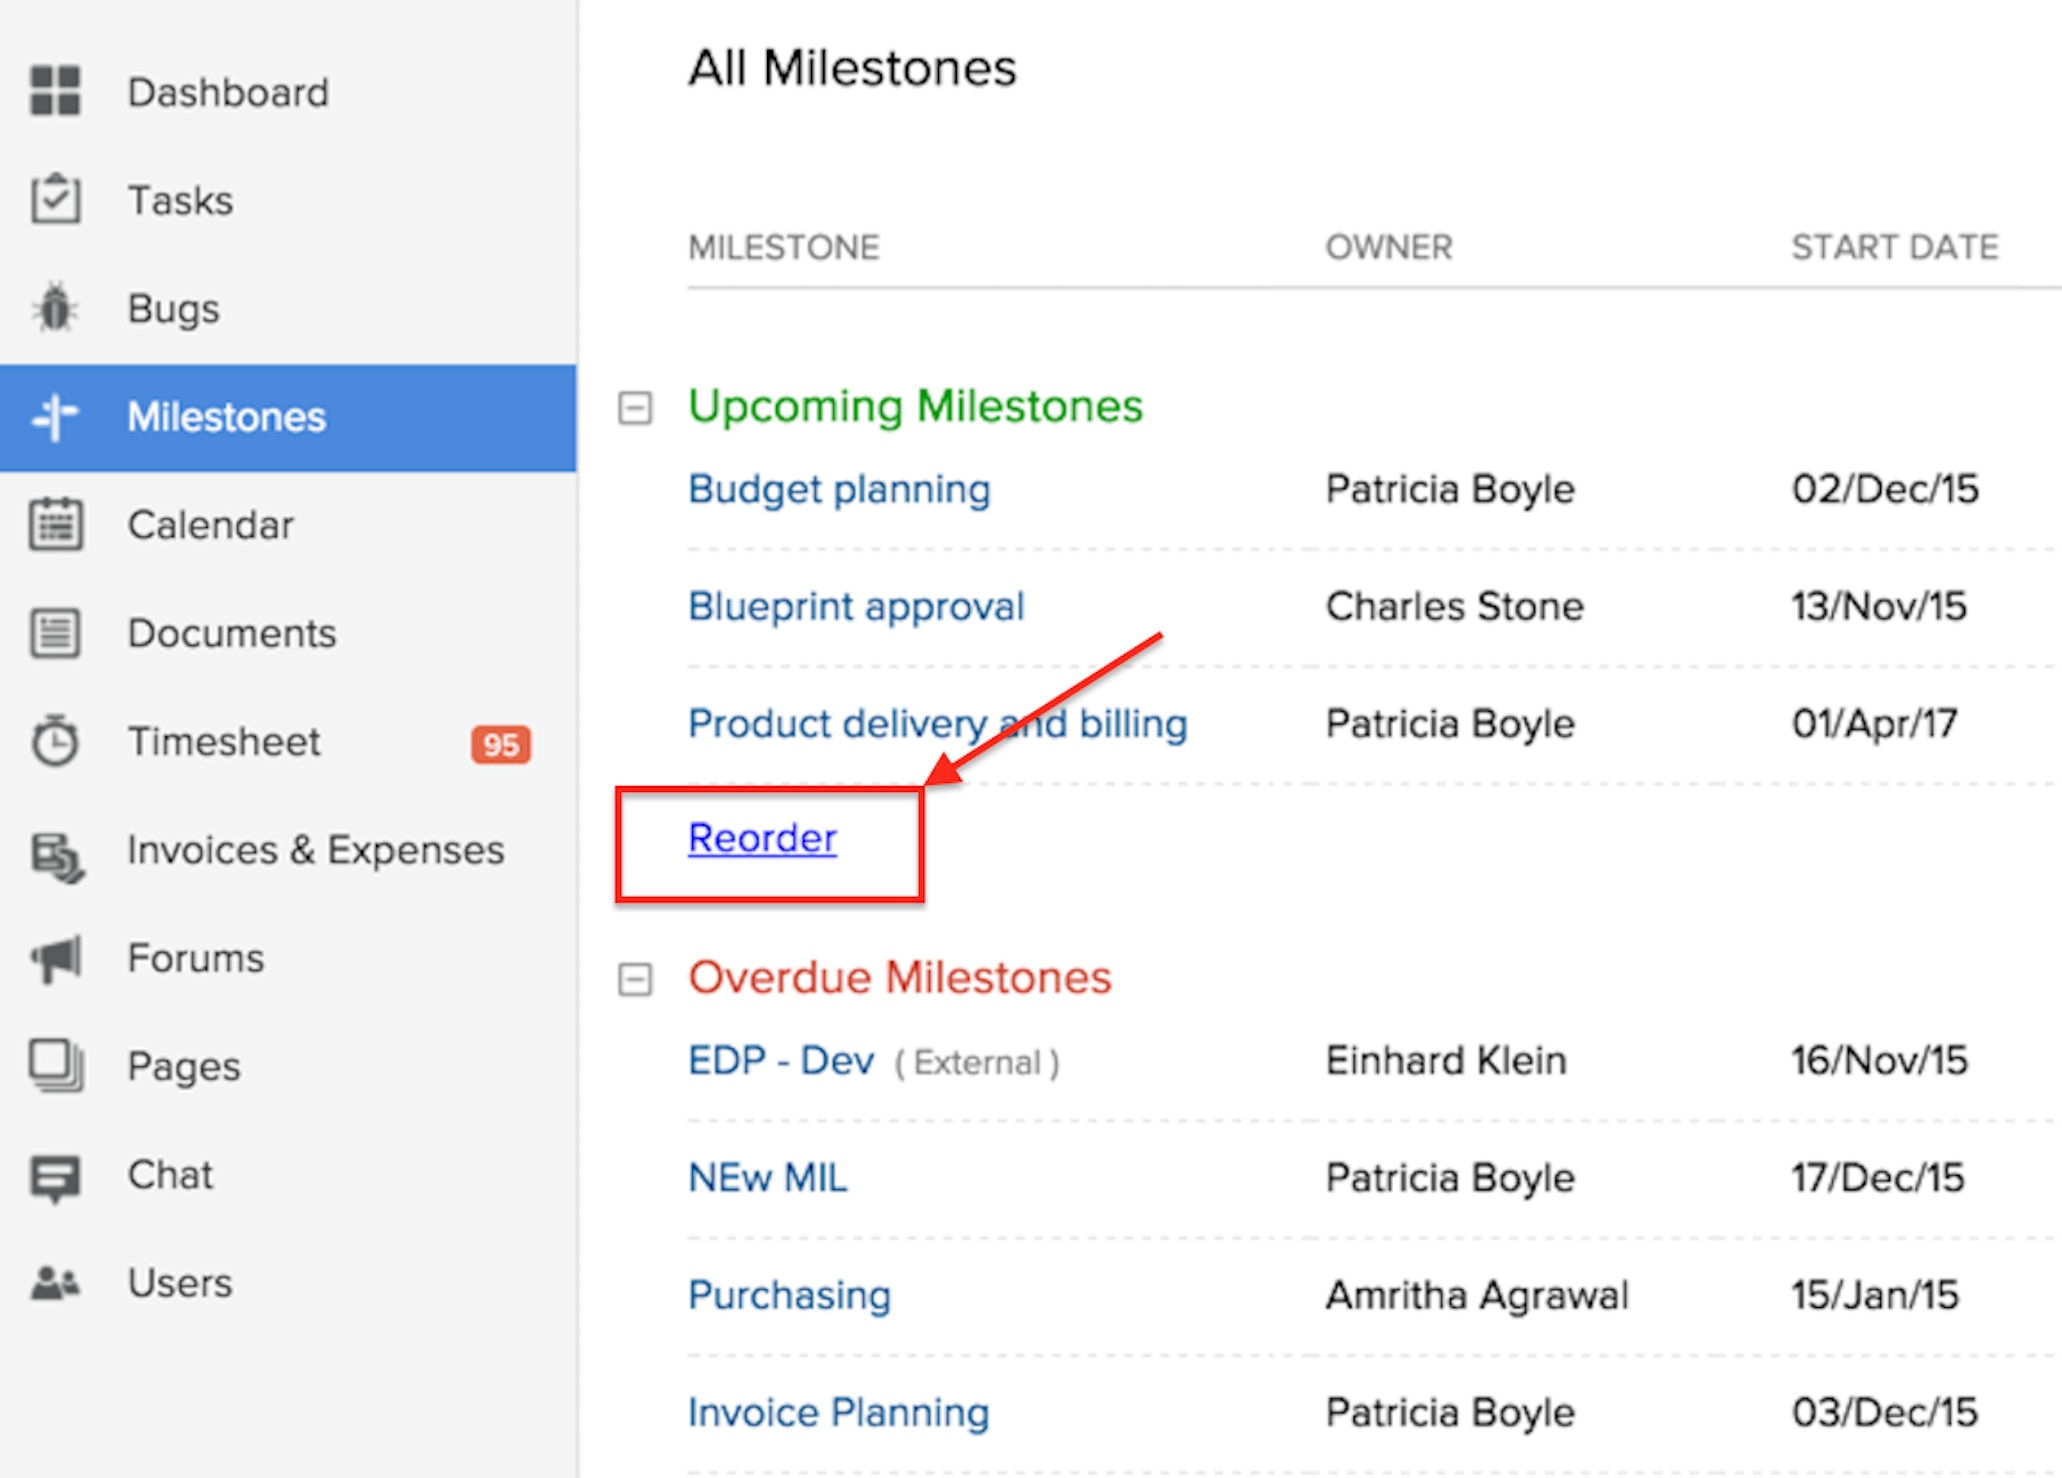Viewport: 2062px width, 1478px height.
Task: Click the Timesheet clock icon
Action: point(55,741)
